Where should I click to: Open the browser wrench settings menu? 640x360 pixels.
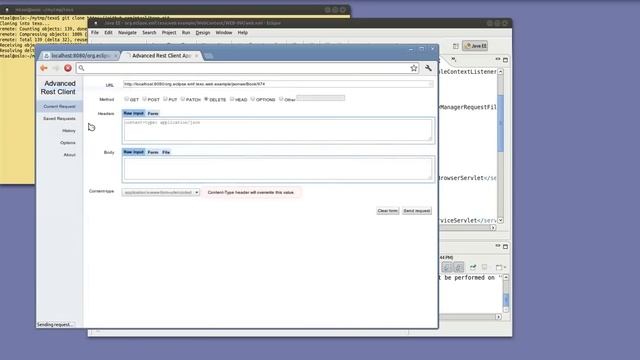(x=428, y=68)
